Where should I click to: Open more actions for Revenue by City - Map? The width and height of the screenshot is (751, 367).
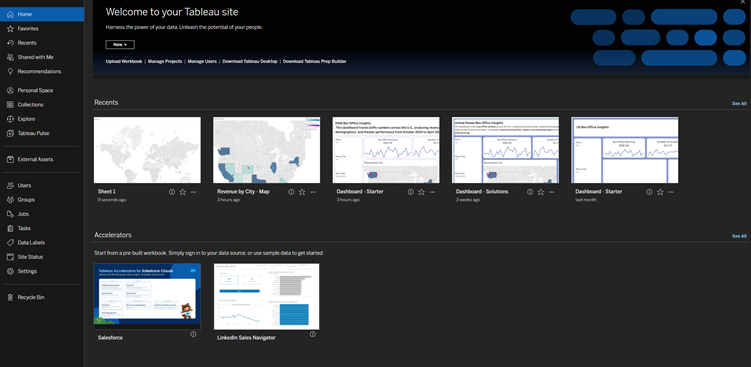(x=313, y=192)
